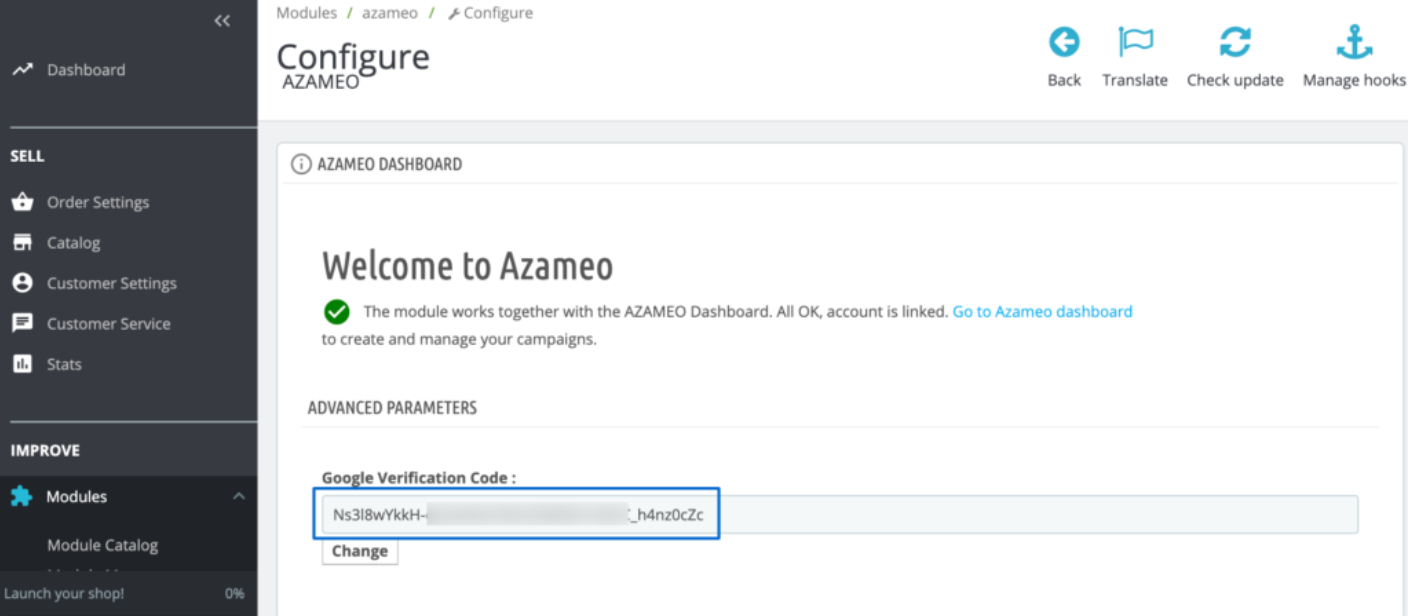The height and width of the screenshot is (616, 1412).
Task: Click the Modules puzzle piece icon
Action: point(22,497)
